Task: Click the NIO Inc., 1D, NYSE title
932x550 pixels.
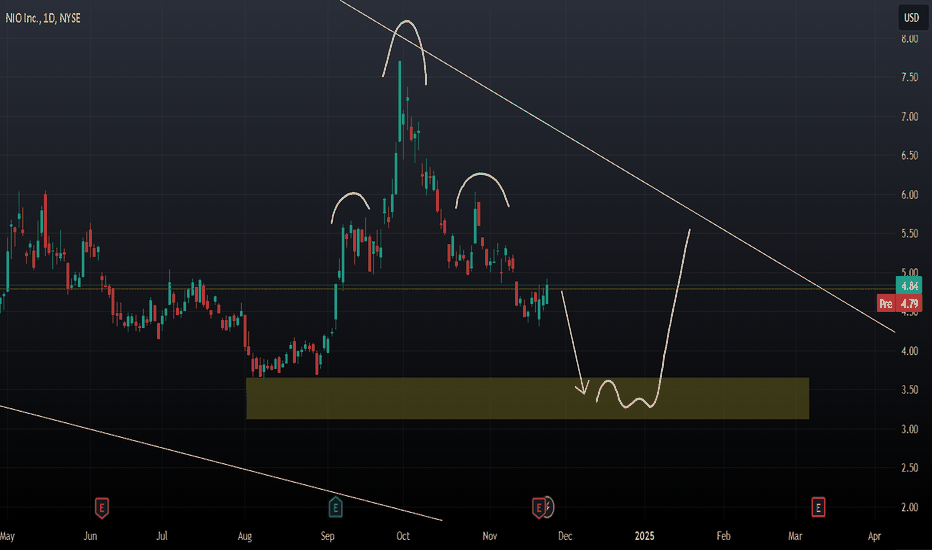Action: pyautogui.click(x=43, y=18)
